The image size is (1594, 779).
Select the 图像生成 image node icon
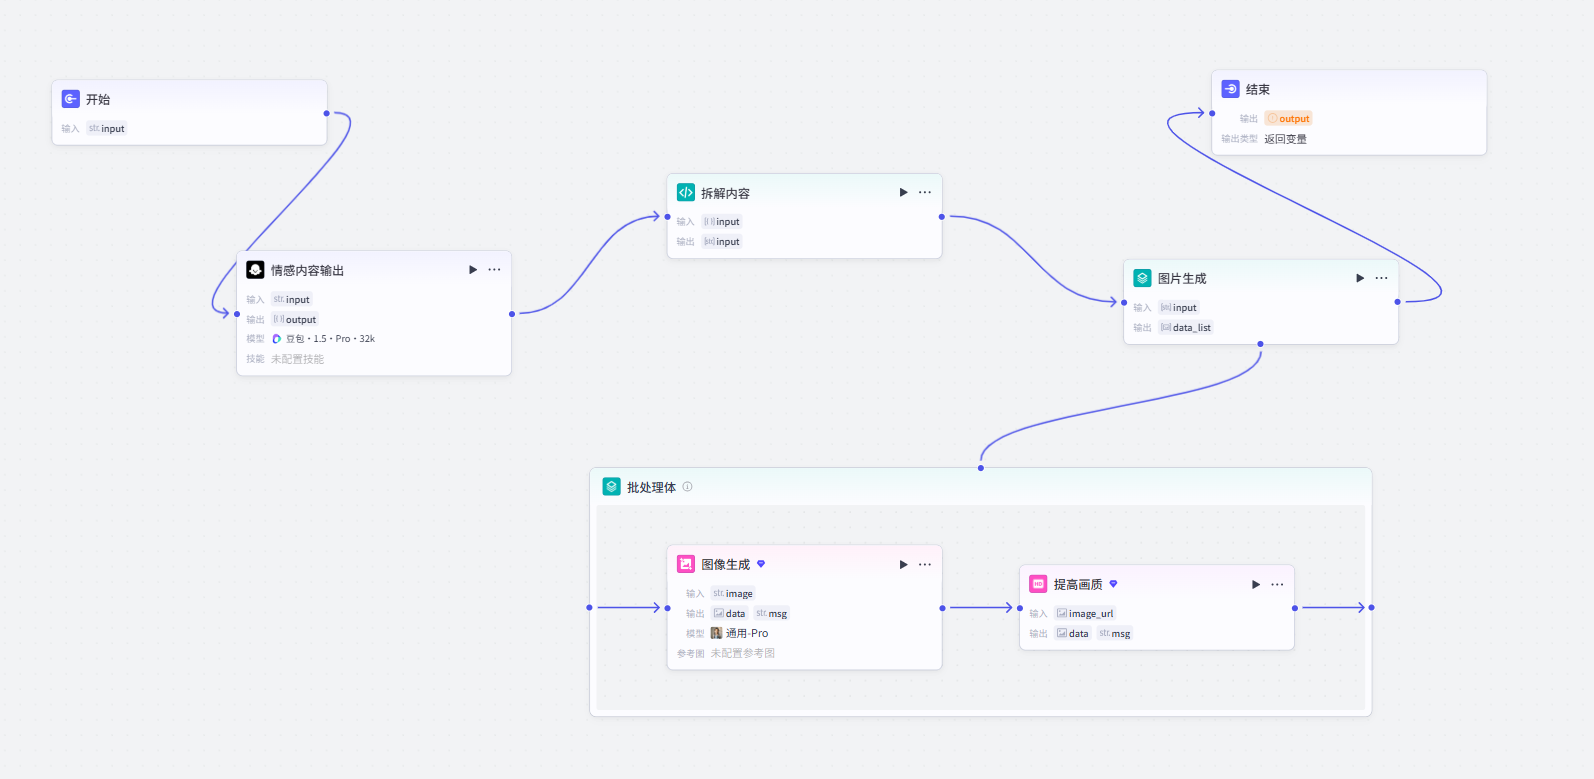coord(686,564)
